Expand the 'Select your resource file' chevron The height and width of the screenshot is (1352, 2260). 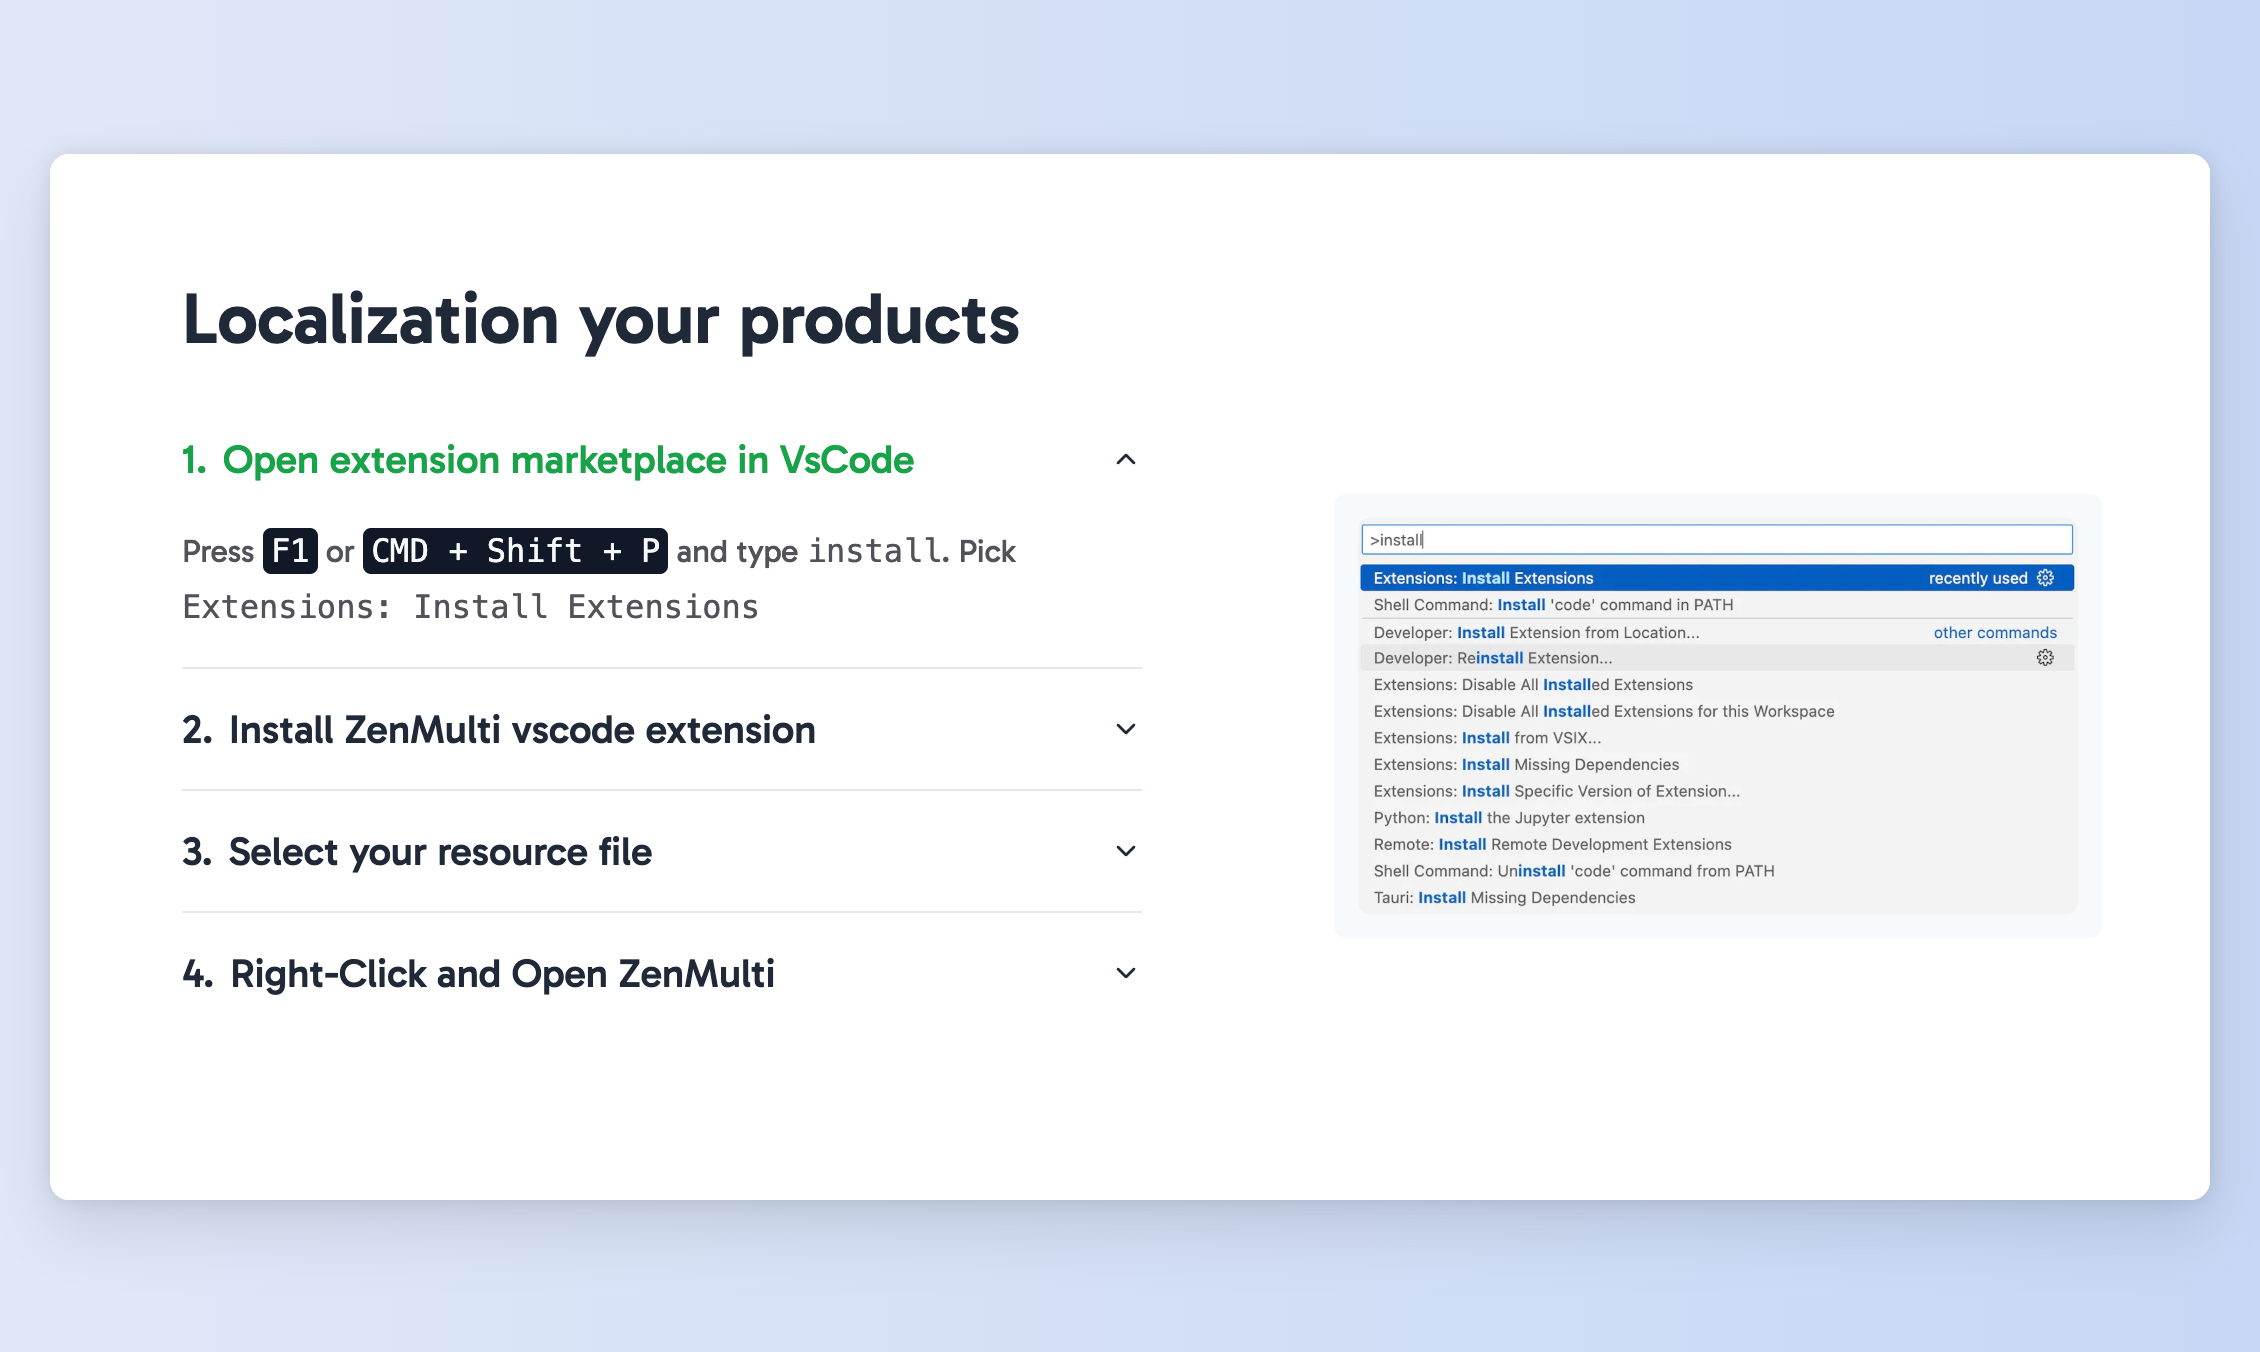[x=1125, y=852]
